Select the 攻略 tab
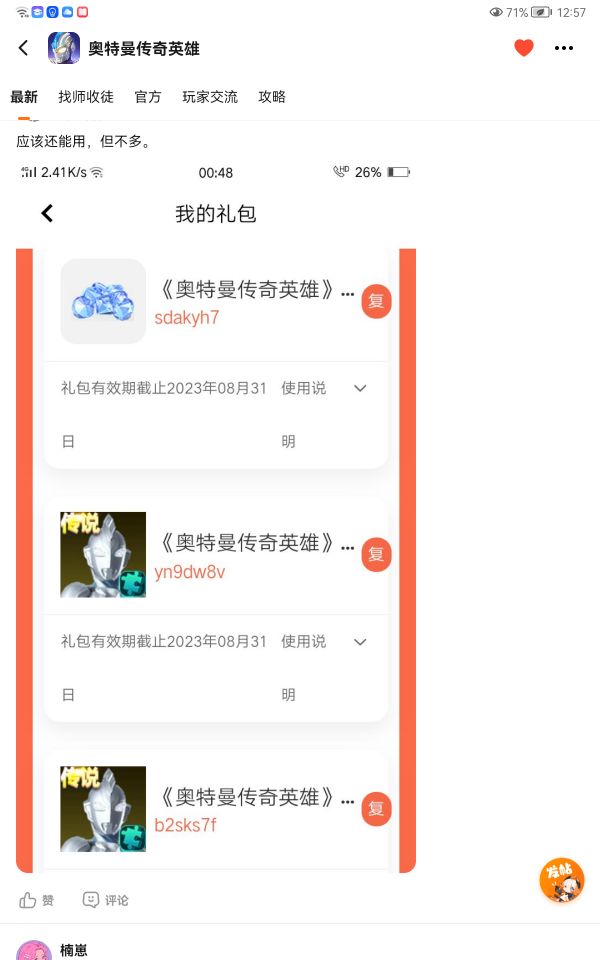The height and width of the screenshot is (960, 600). click(272, 97)
